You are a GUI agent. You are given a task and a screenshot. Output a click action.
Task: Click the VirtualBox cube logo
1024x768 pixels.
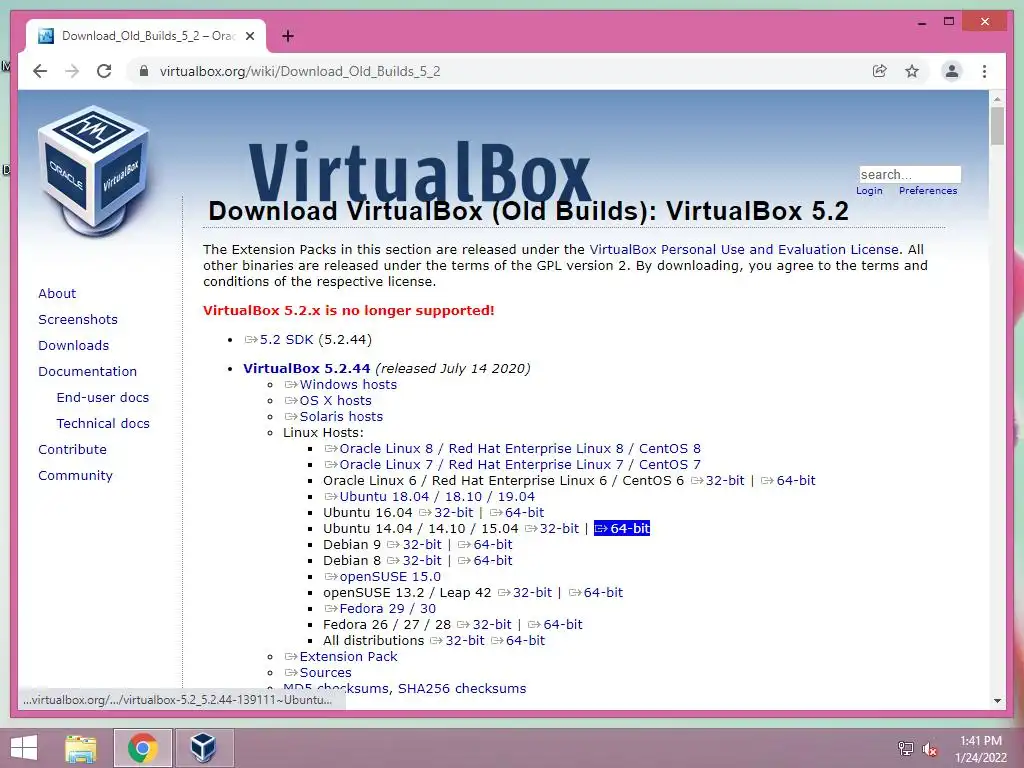95,170
